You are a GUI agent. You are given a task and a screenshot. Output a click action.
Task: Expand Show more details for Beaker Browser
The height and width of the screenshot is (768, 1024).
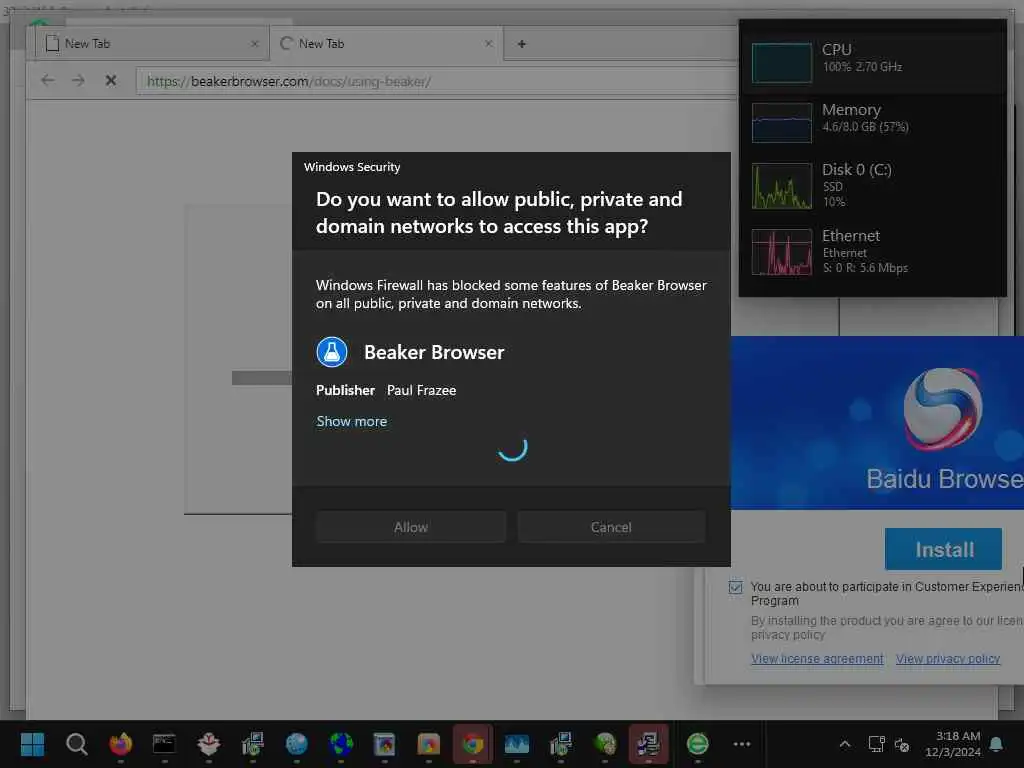(x=351, y=421)
